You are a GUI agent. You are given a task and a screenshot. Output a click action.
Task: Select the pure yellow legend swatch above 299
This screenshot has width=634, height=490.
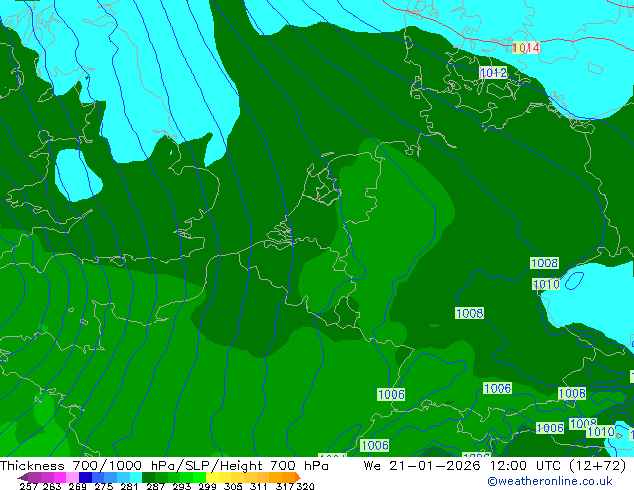[x=212, y=477]
